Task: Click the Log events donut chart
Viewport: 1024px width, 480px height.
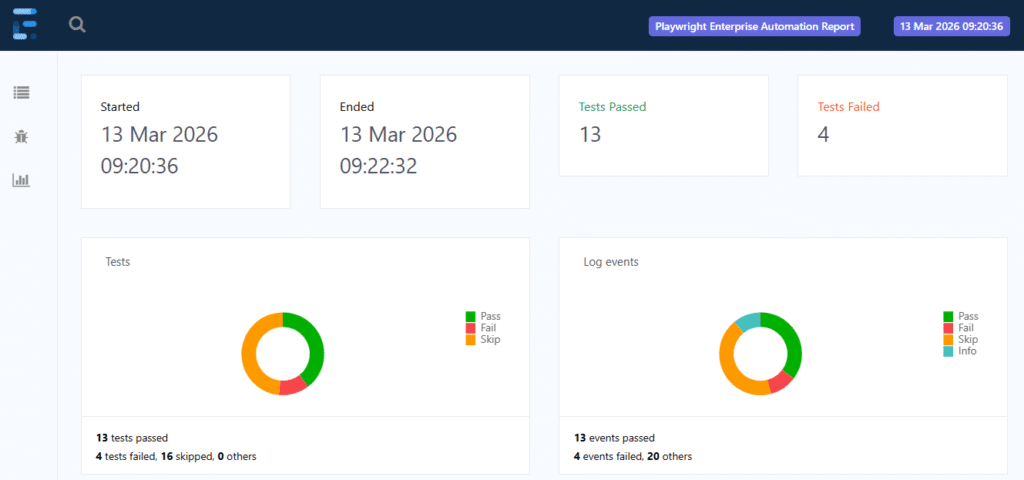Action: tap(761, 353)
